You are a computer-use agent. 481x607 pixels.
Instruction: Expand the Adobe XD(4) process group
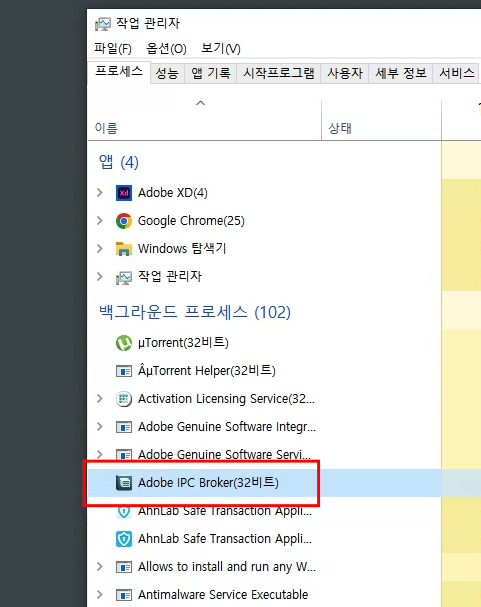tap(100, 192)
